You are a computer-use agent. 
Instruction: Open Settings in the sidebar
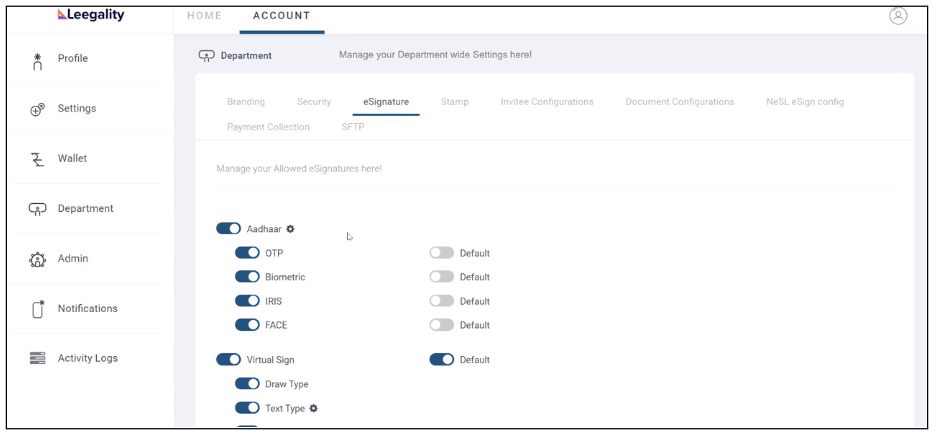point(77,109)
